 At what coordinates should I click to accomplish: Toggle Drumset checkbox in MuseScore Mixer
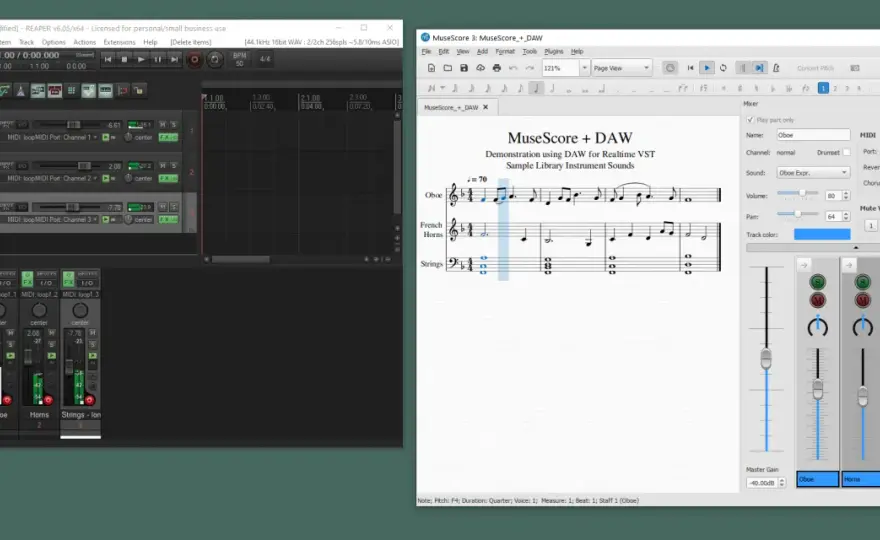click(846, 152)
